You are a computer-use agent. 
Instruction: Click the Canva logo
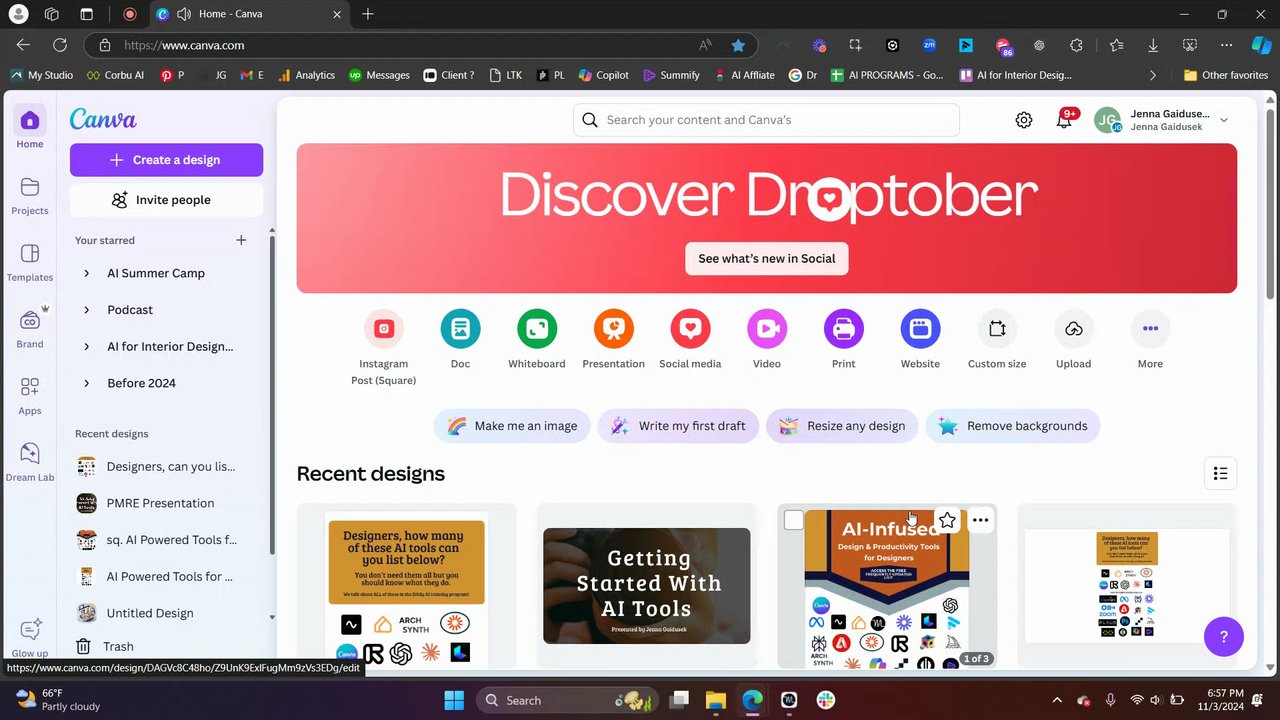pyautogui.click(x=103, y=120)
